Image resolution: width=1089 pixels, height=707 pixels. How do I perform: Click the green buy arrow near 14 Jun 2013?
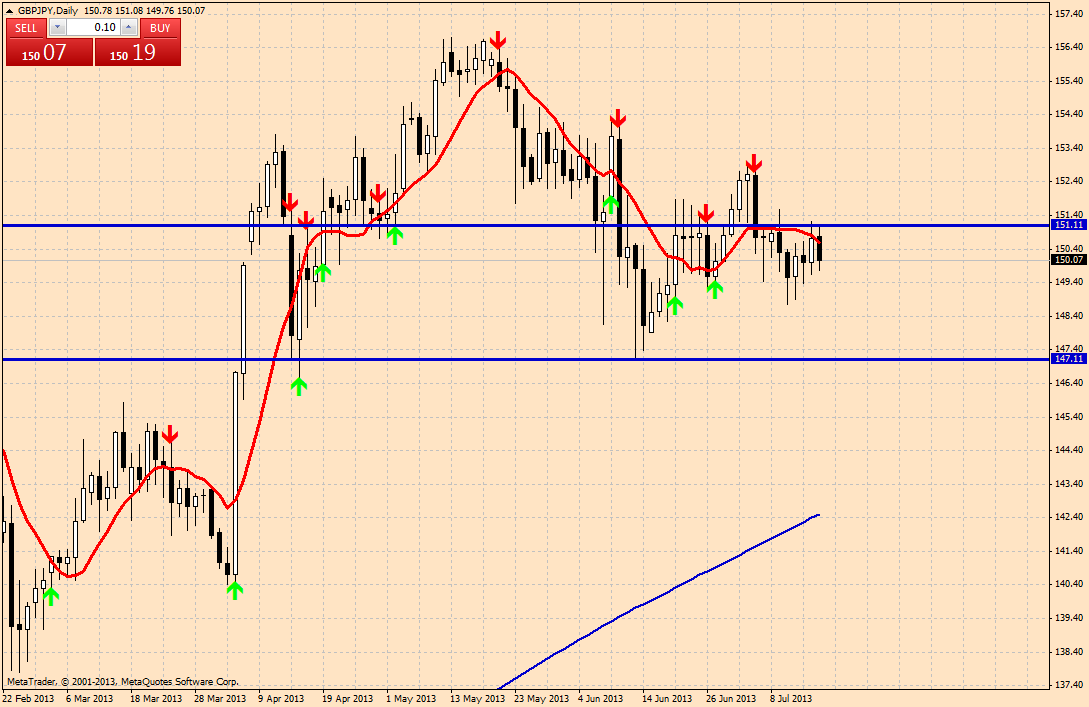coord(674,306)
